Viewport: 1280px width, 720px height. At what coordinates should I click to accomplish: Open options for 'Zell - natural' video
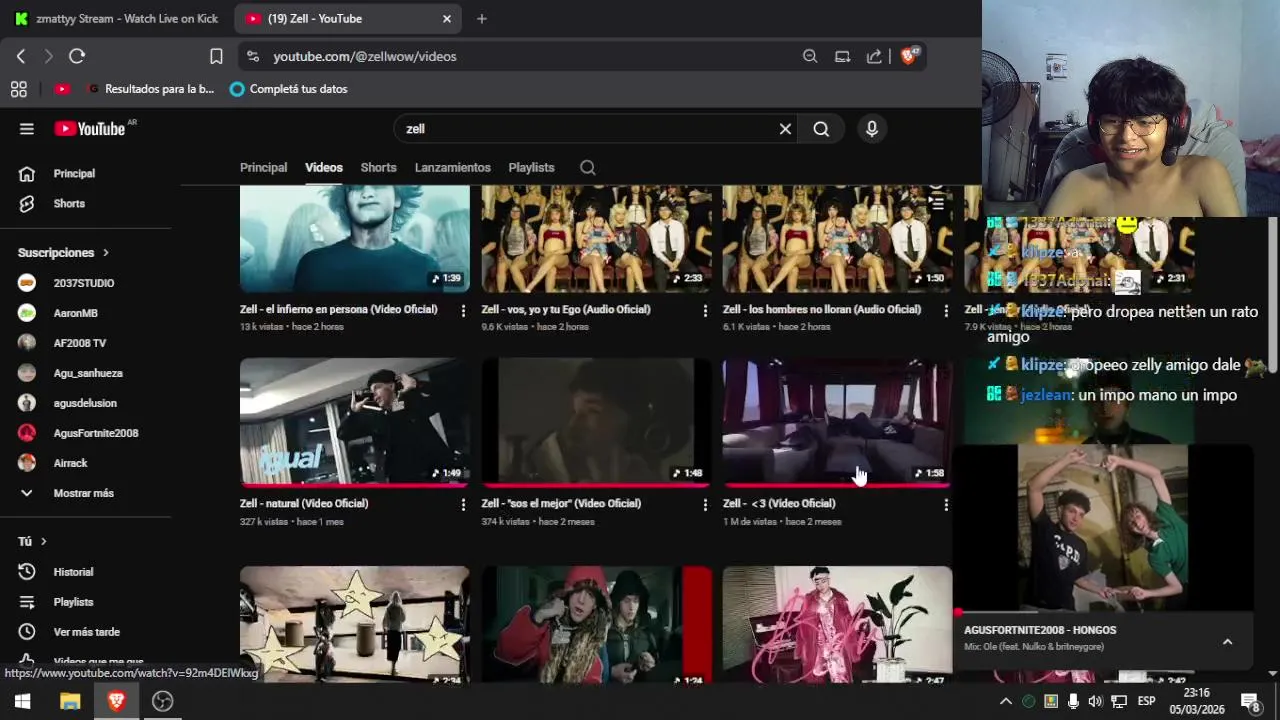463,505
